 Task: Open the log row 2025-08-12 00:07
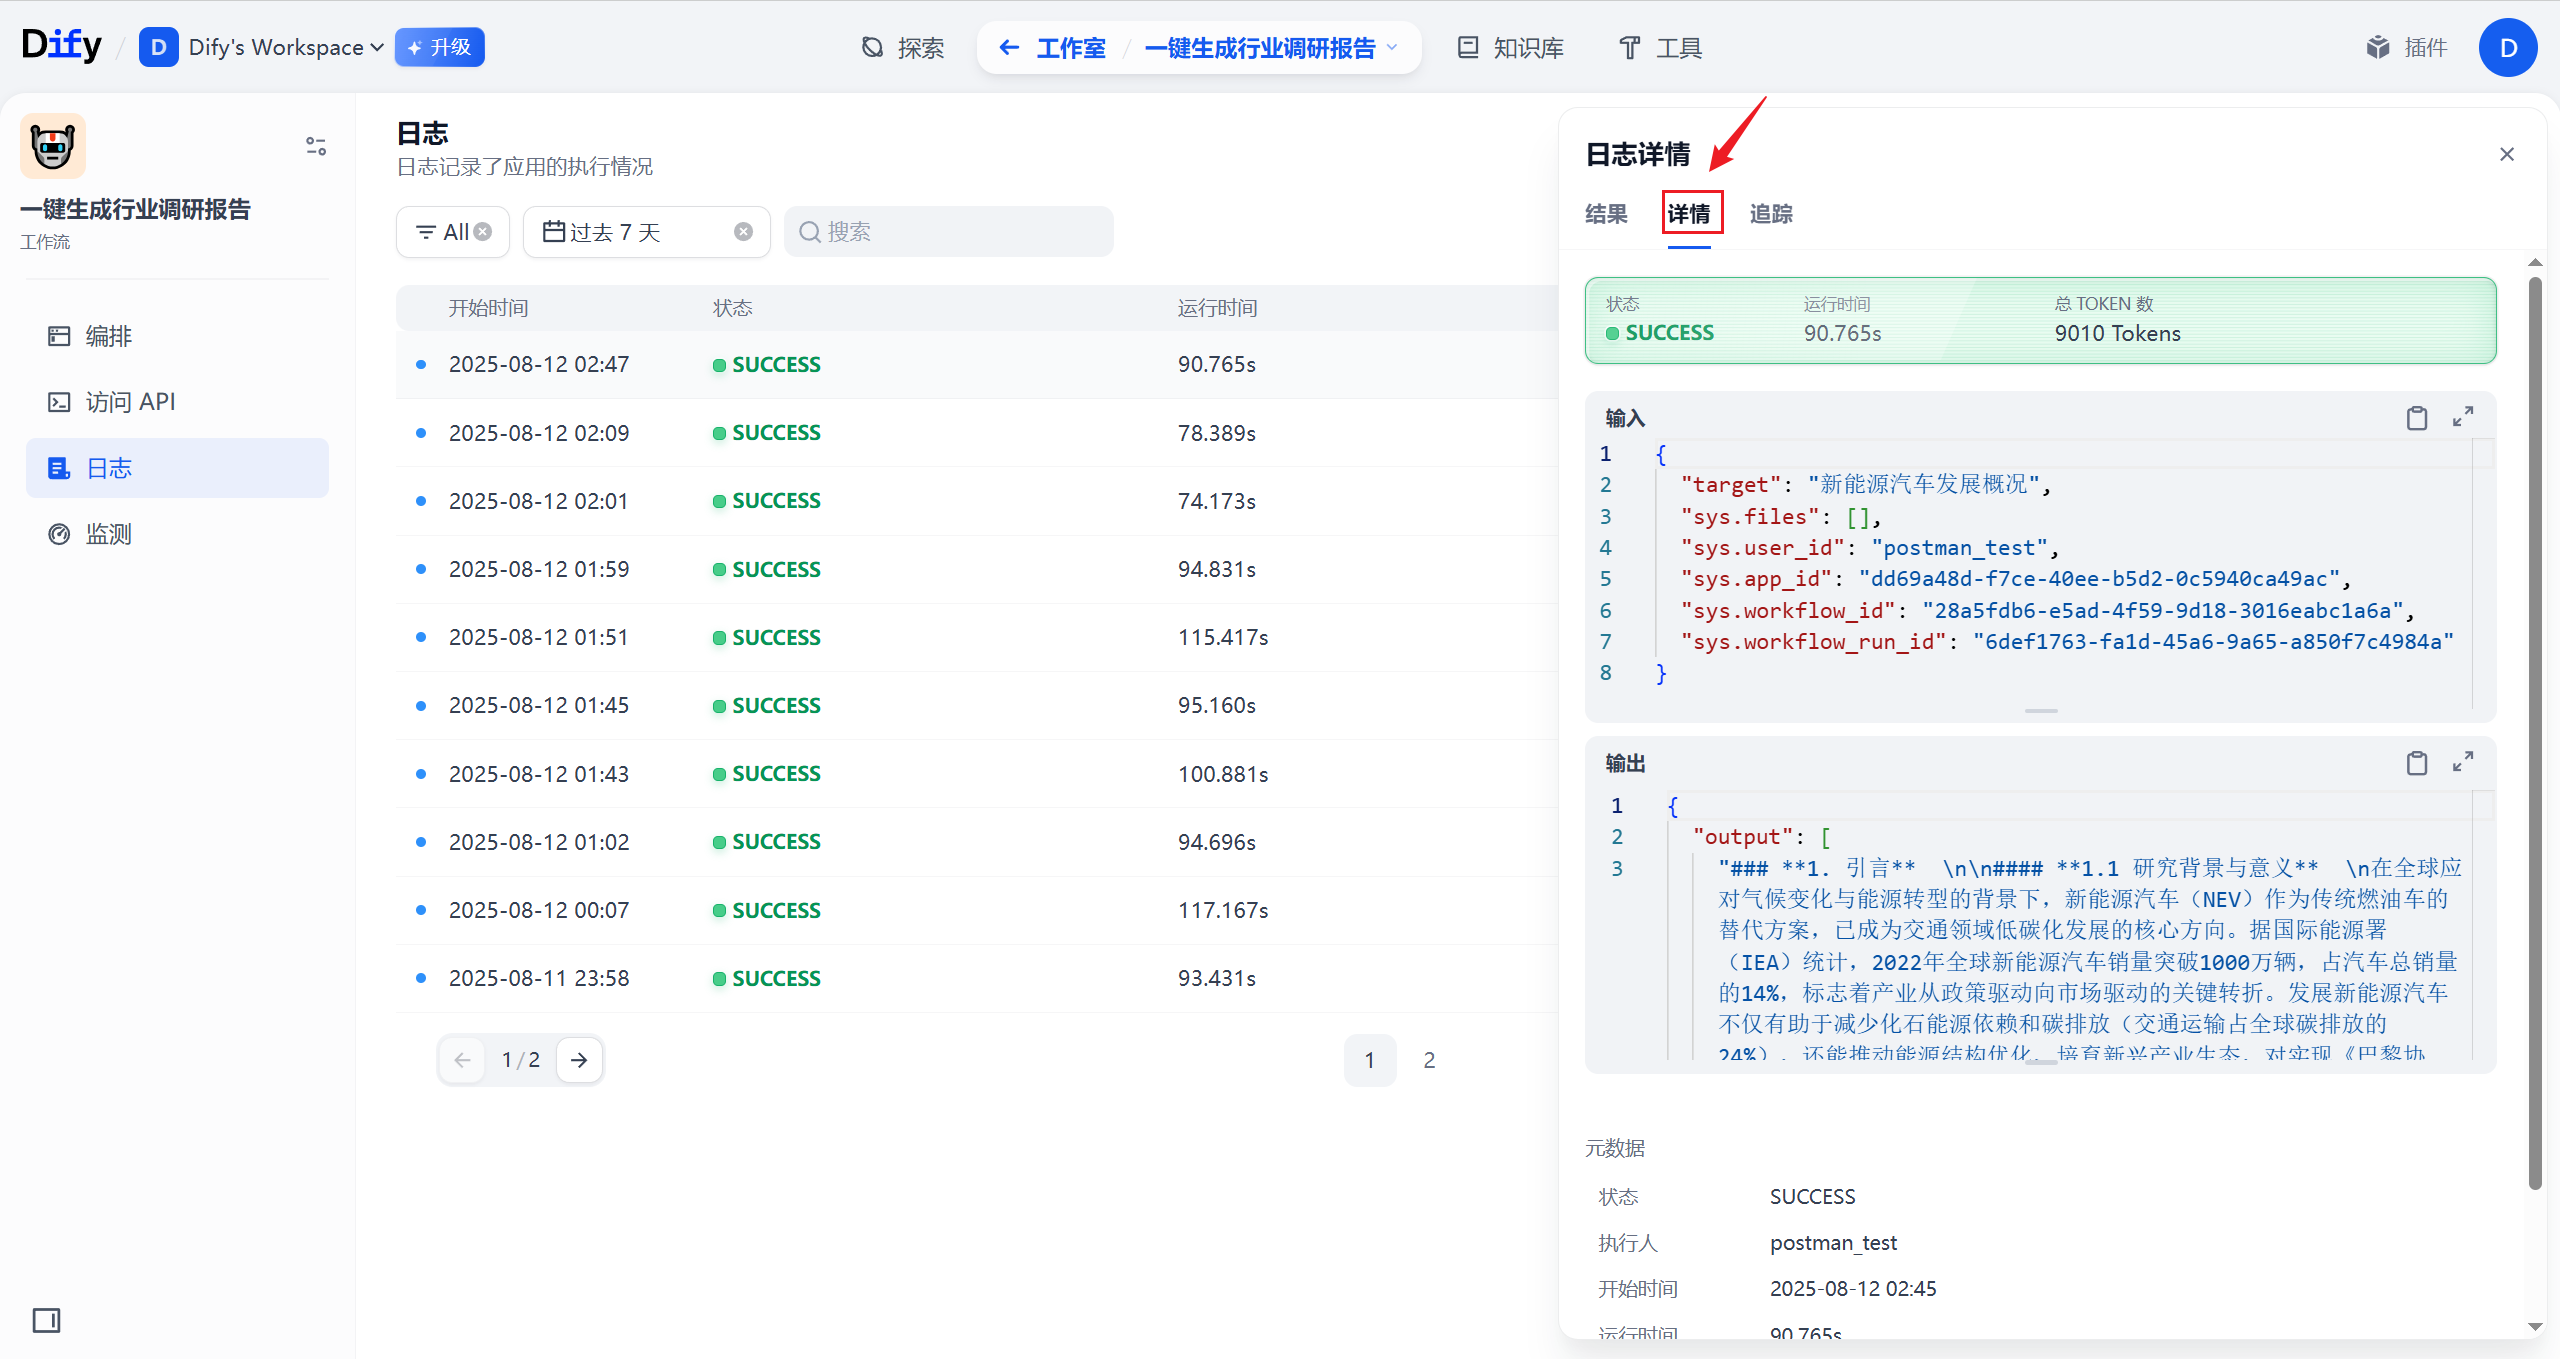point(976,910)
